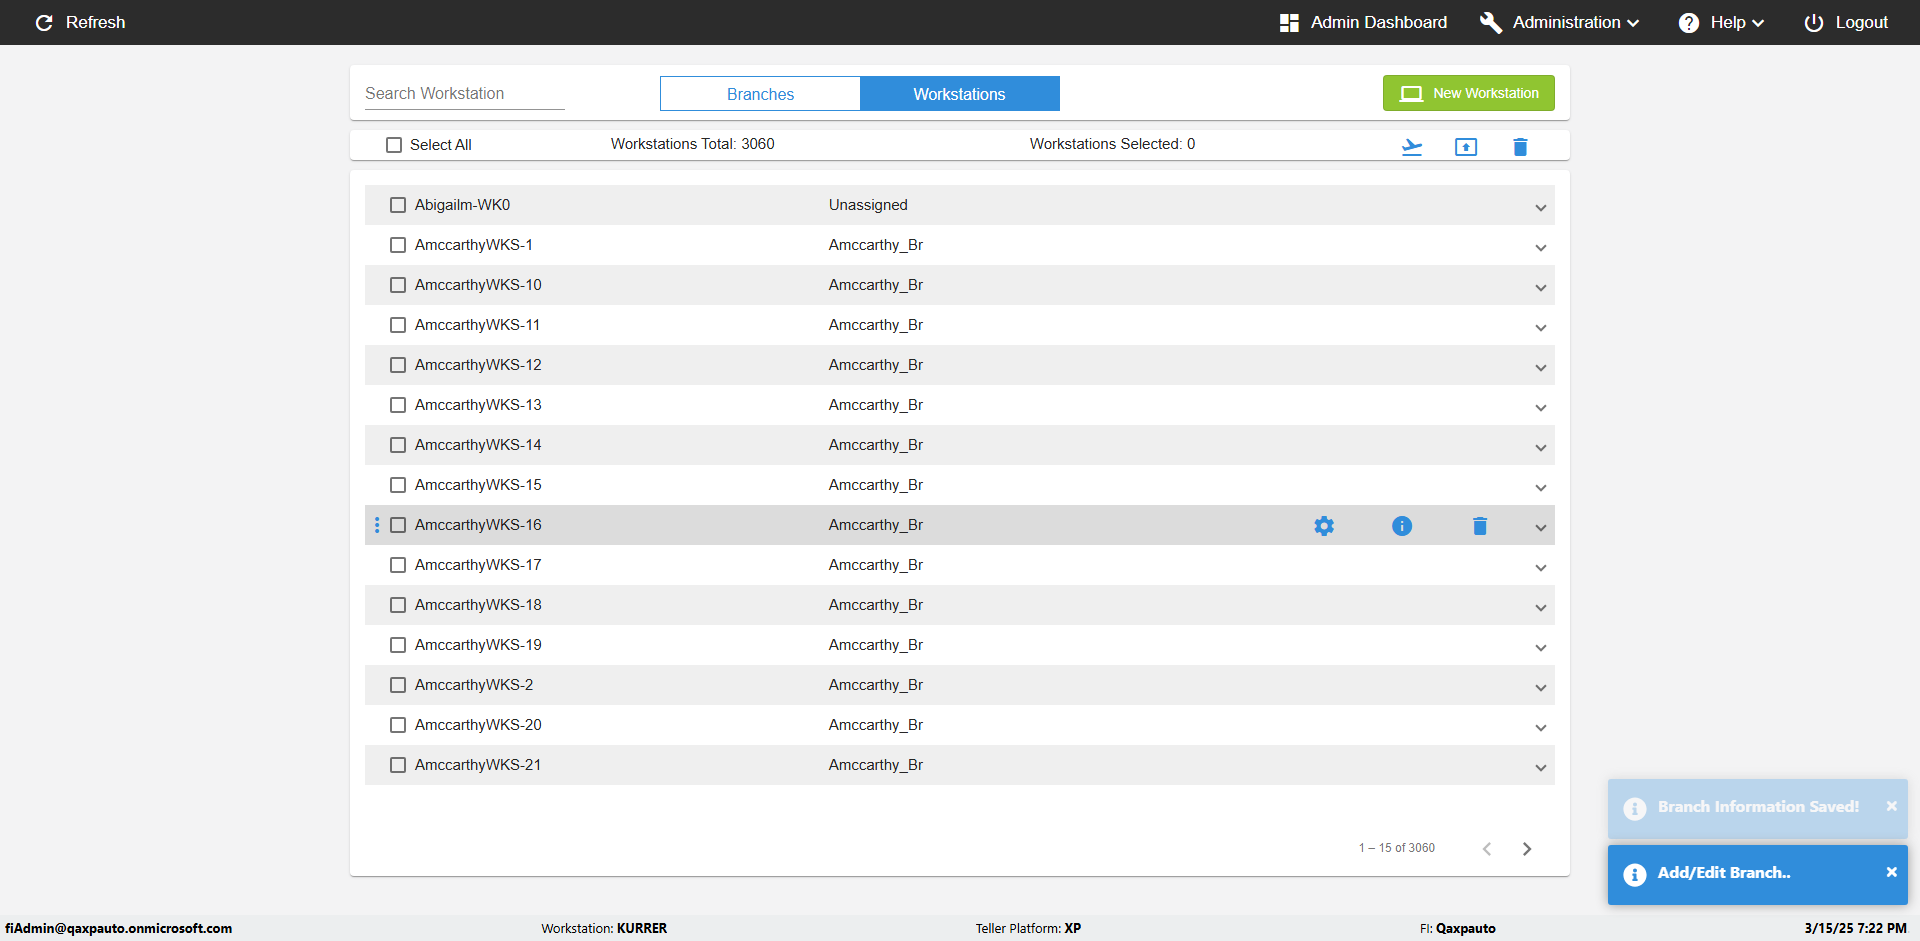The width and height of the screenshot is (1920, 941).
Task: Check the AmccarthyWKS-21 checkbox
Action: coord(398,765)
